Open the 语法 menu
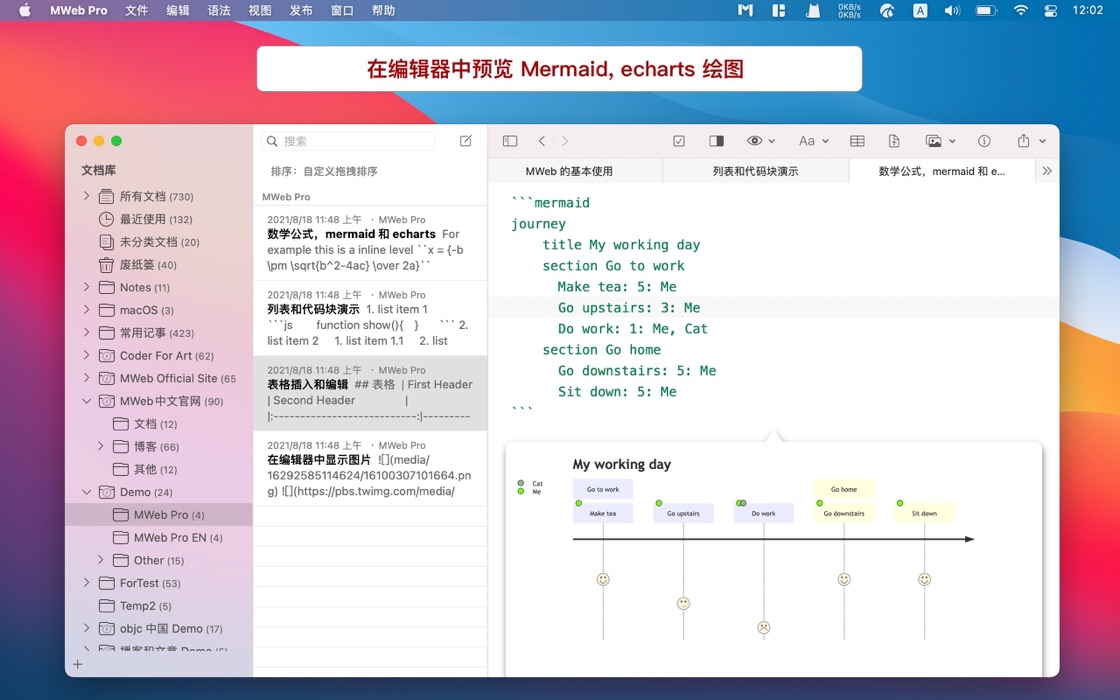 coord(219,10)
